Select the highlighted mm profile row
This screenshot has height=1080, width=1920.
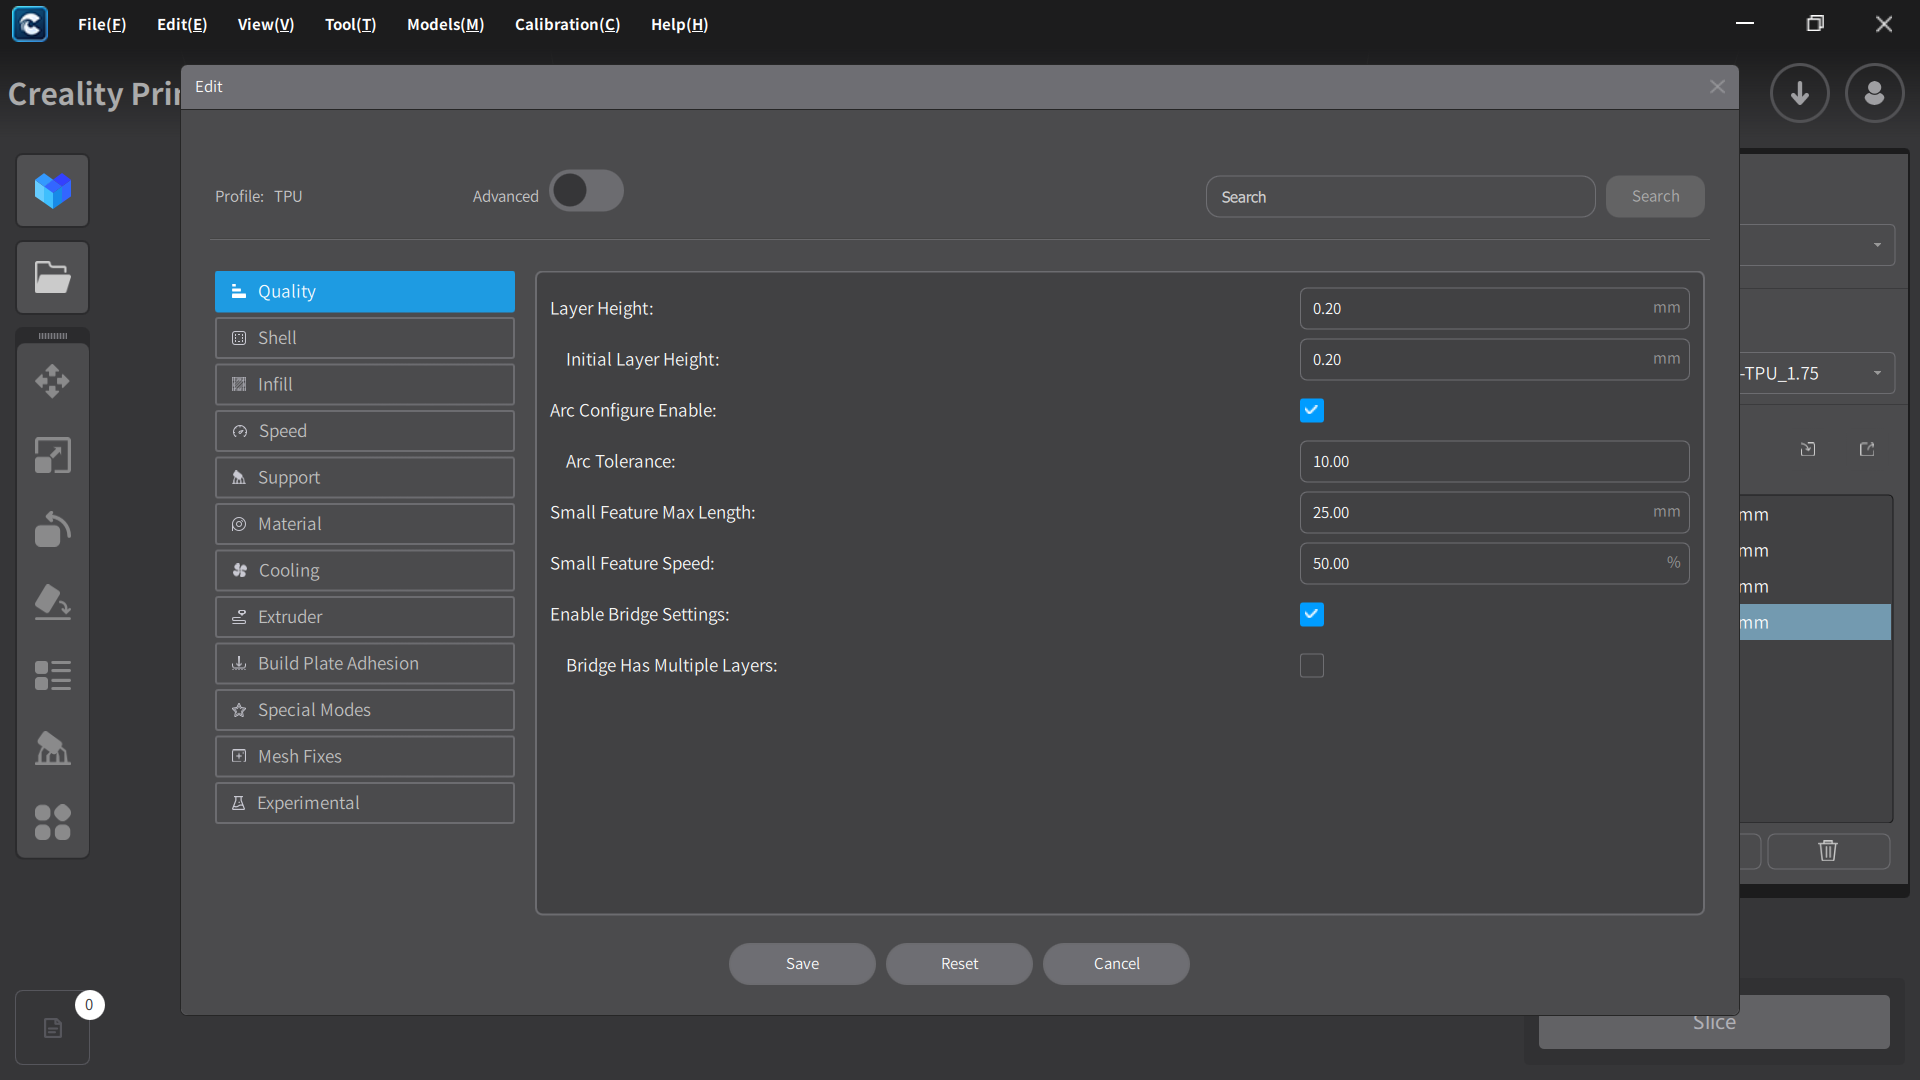tap(1815, 622)
